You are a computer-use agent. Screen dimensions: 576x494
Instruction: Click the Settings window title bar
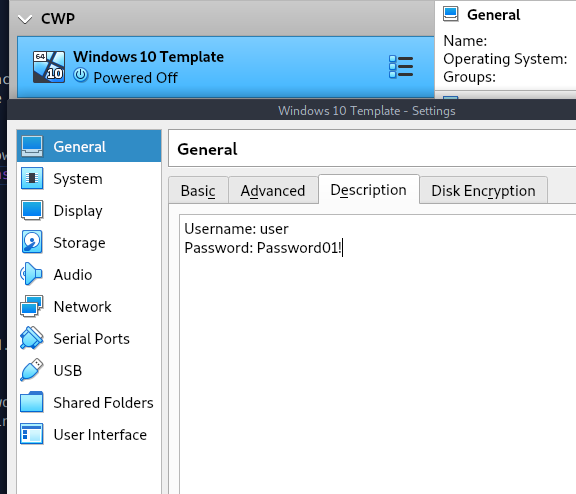pyautogui.click(x=292, y=110)
